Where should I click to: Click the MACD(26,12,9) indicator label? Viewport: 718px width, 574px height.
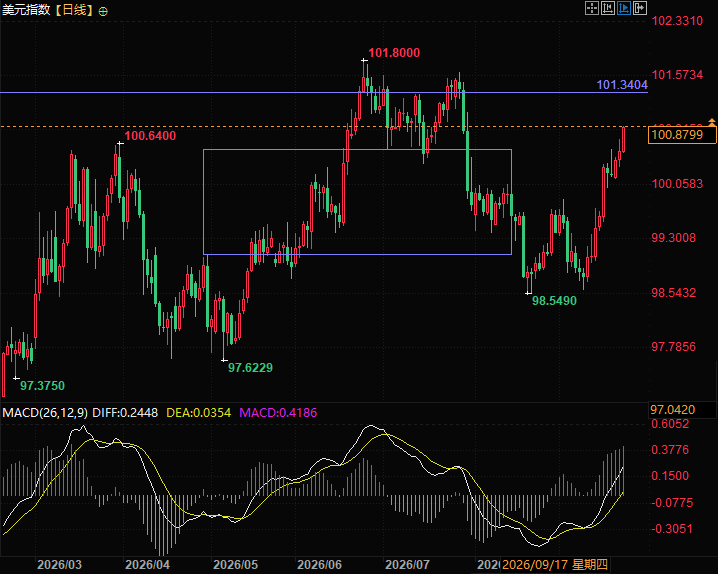click(x=45, y=413)
